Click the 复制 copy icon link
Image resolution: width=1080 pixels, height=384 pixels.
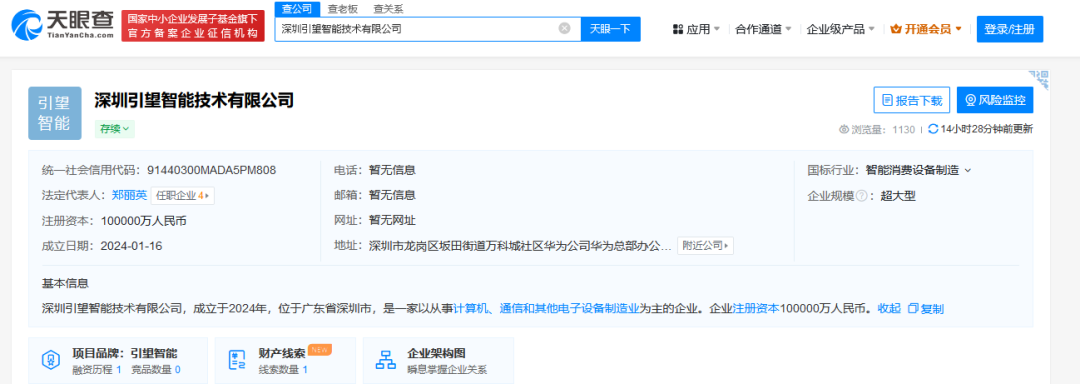tap(926, 309)
